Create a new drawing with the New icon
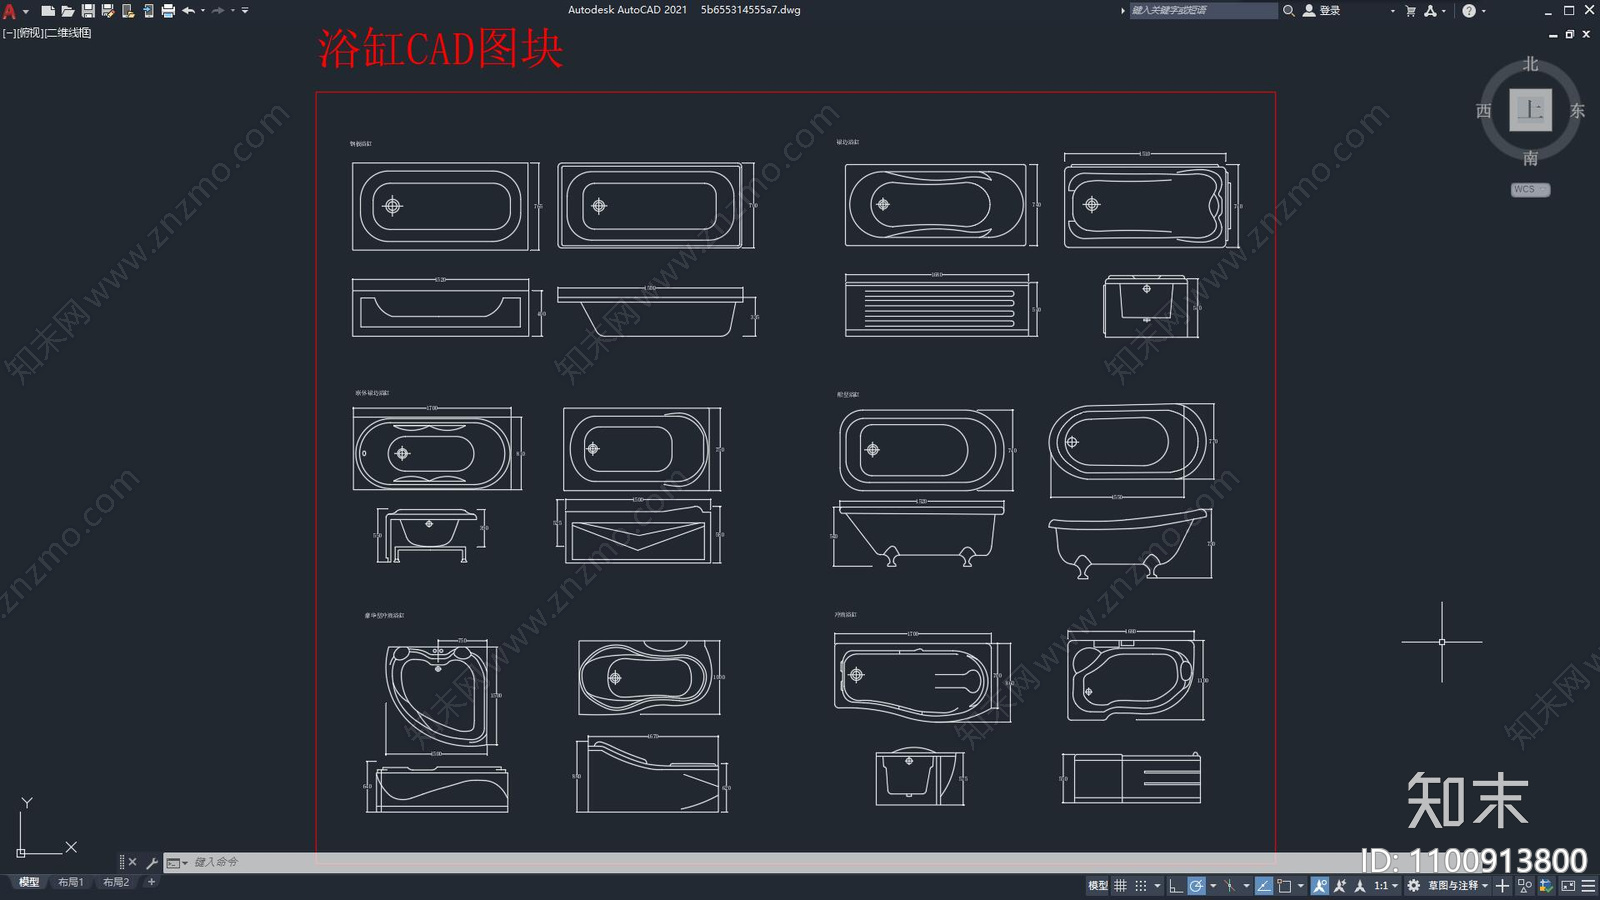 click(48, 11)
